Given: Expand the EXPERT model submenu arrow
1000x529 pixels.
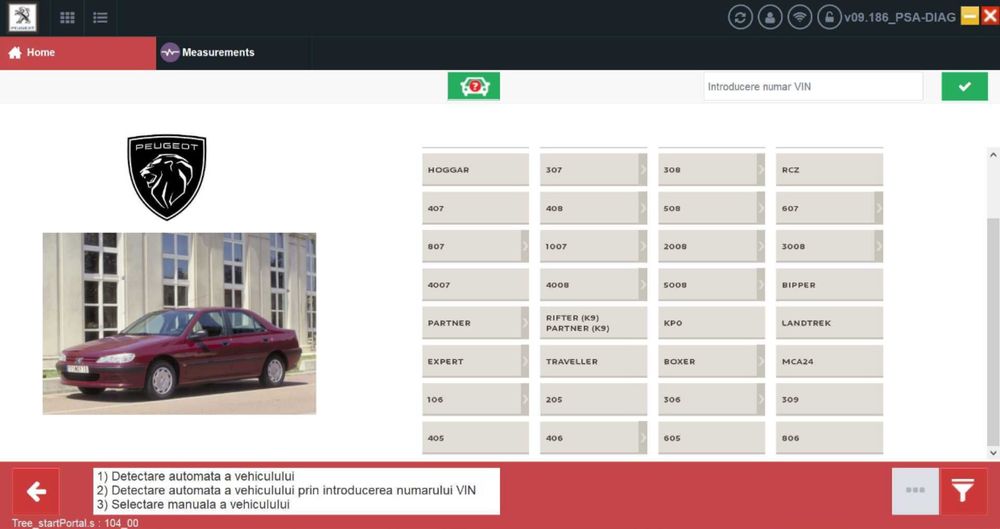Looking at the screenshot, I should tap(525, 361).
